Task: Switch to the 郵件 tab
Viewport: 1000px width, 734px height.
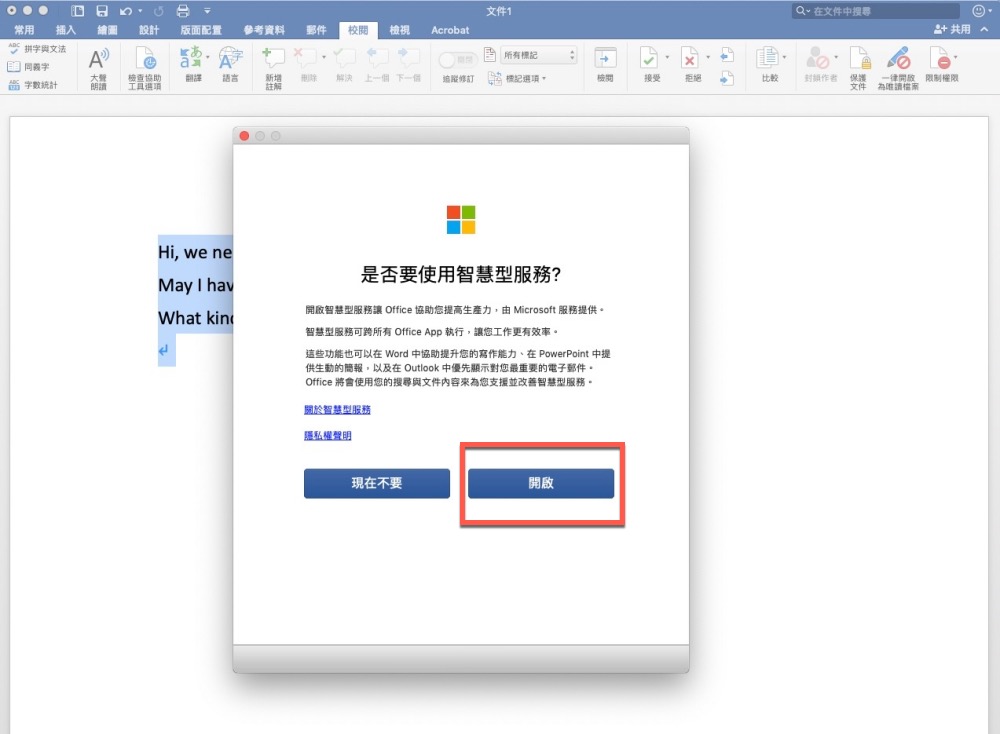Action: pyautogui.click(x=316, y=30)
